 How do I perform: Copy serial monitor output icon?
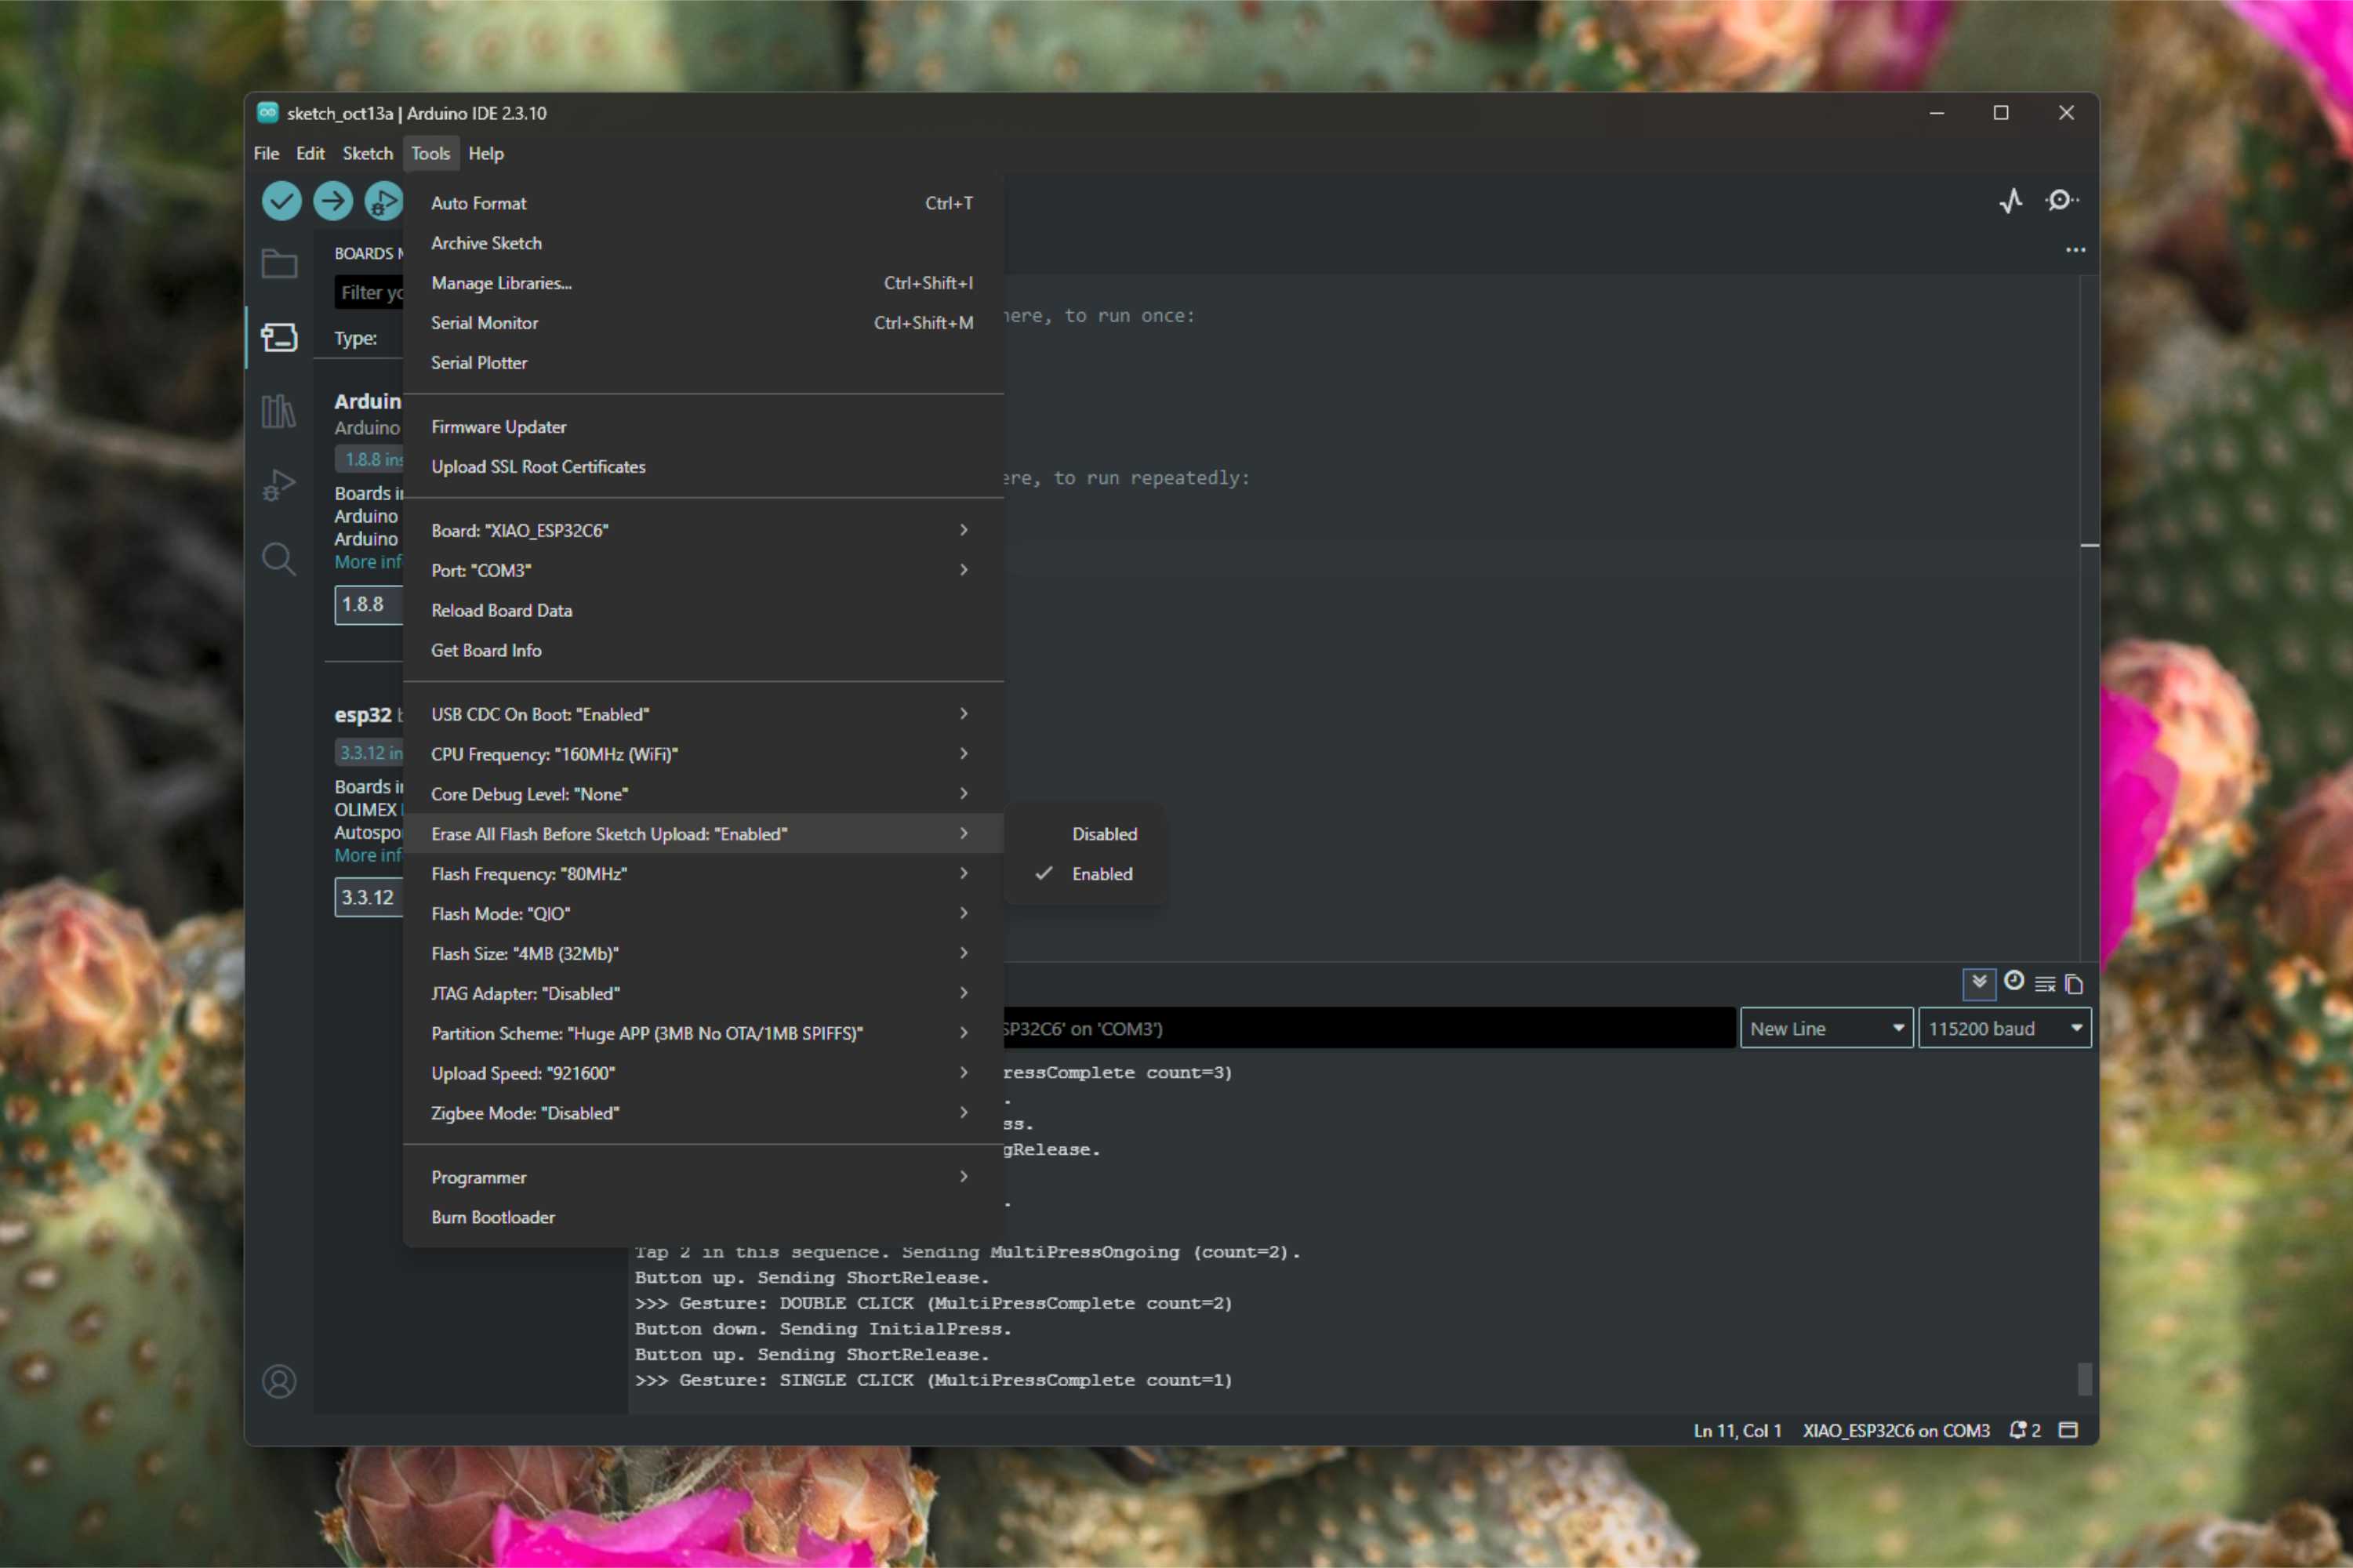coord(2074,984)
